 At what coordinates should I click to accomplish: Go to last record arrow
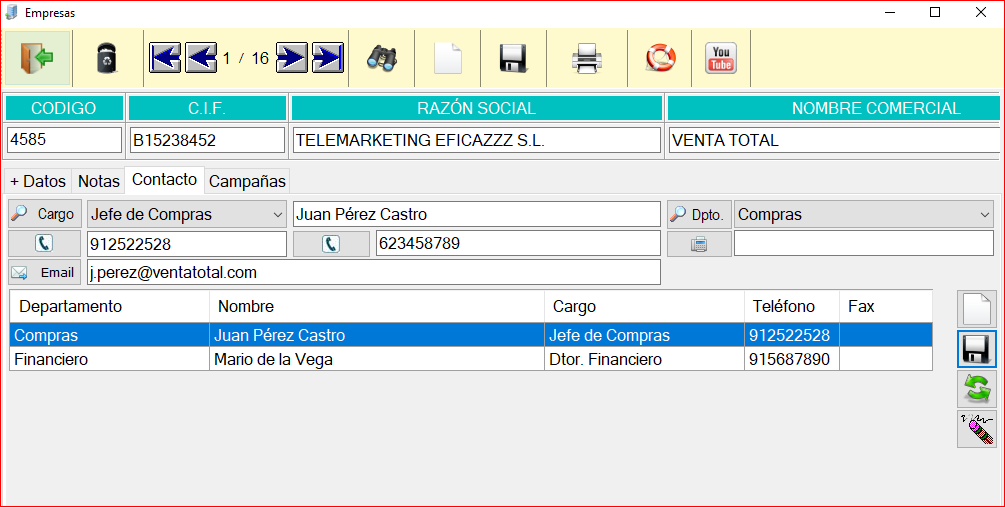pos(328,58)
